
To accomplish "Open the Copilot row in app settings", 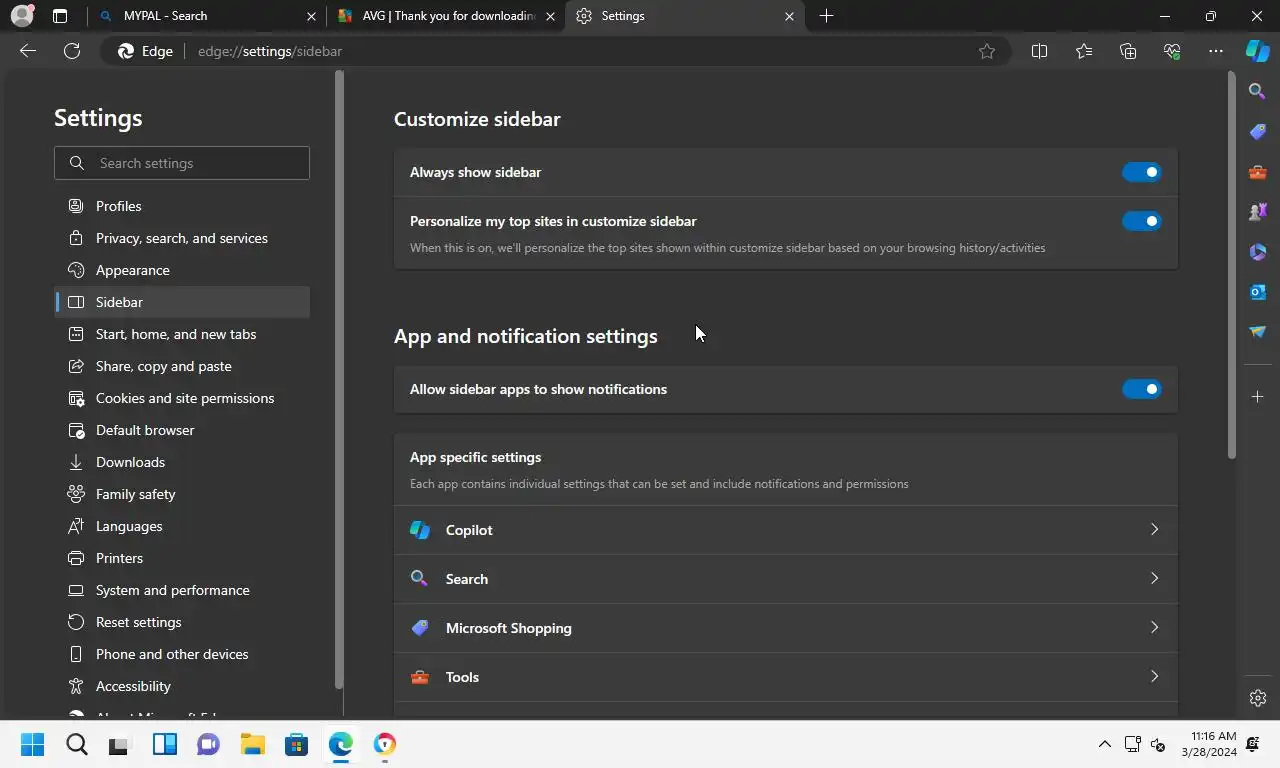I will point(786,530).
